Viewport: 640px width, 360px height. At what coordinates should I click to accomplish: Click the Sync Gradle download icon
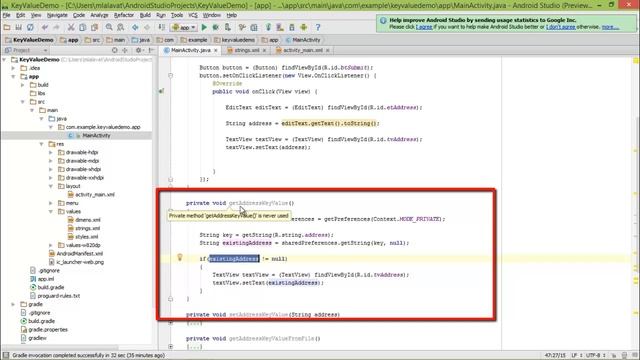click(268, 27)
